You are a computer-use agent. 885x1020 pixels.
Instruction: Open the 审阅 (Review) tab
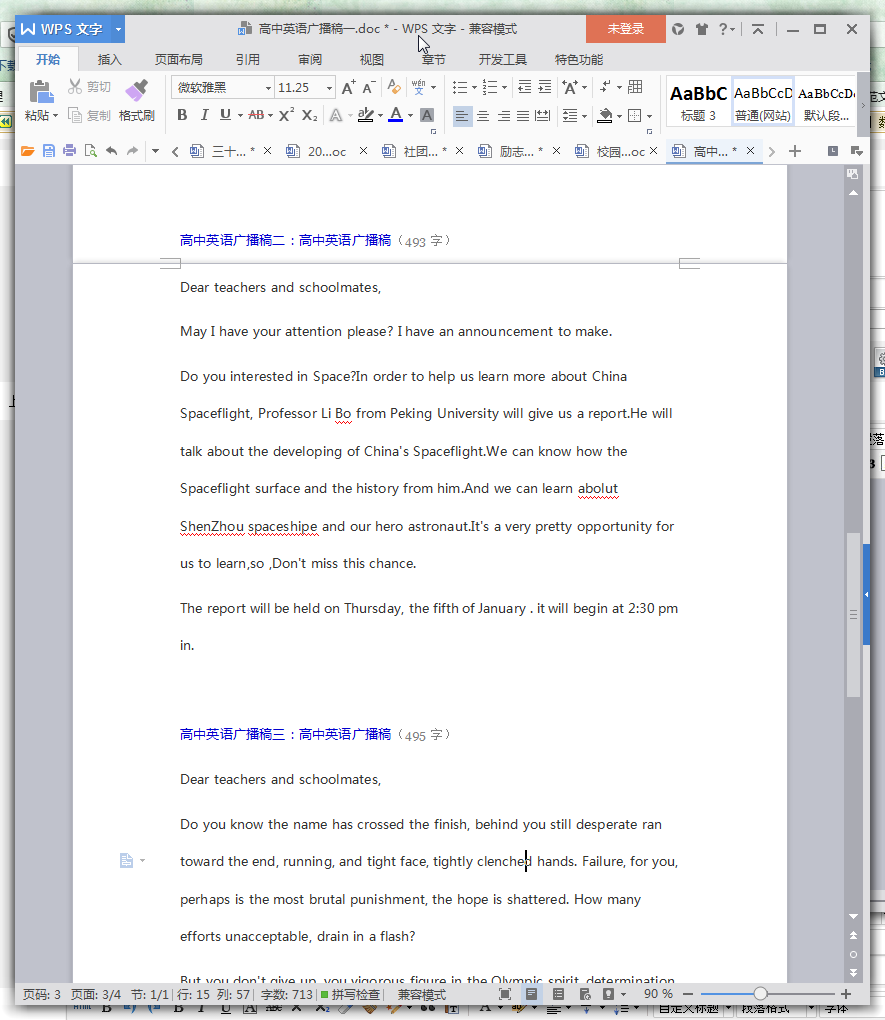pos(310,60)
